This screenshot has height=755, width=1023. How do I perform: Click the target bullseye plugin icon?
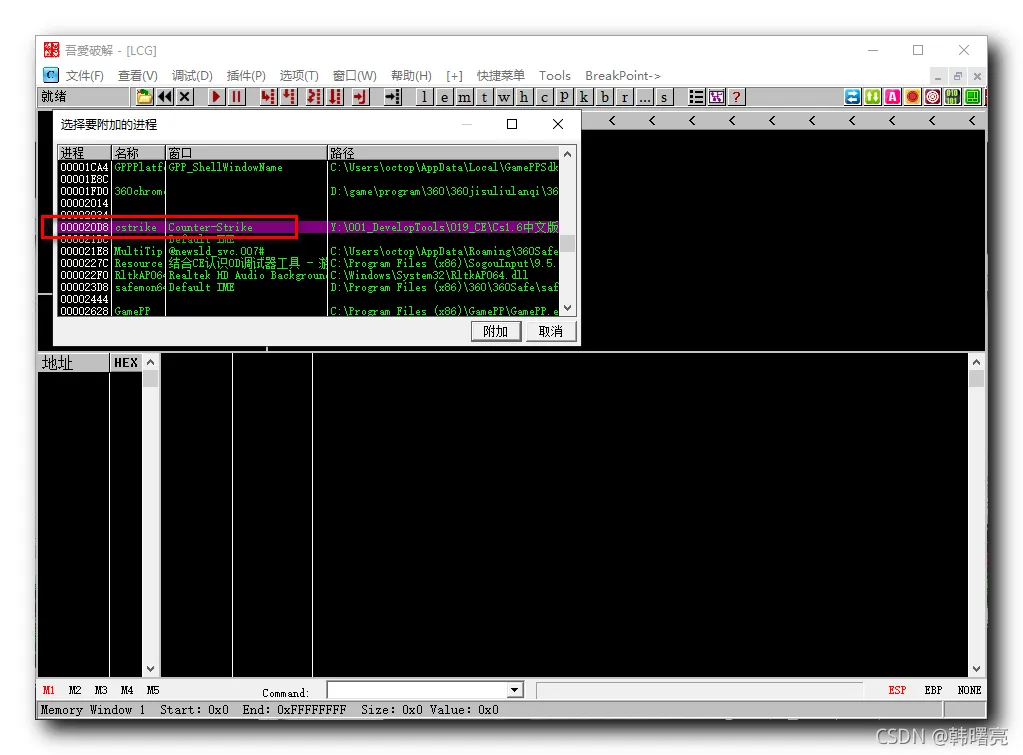932,97
